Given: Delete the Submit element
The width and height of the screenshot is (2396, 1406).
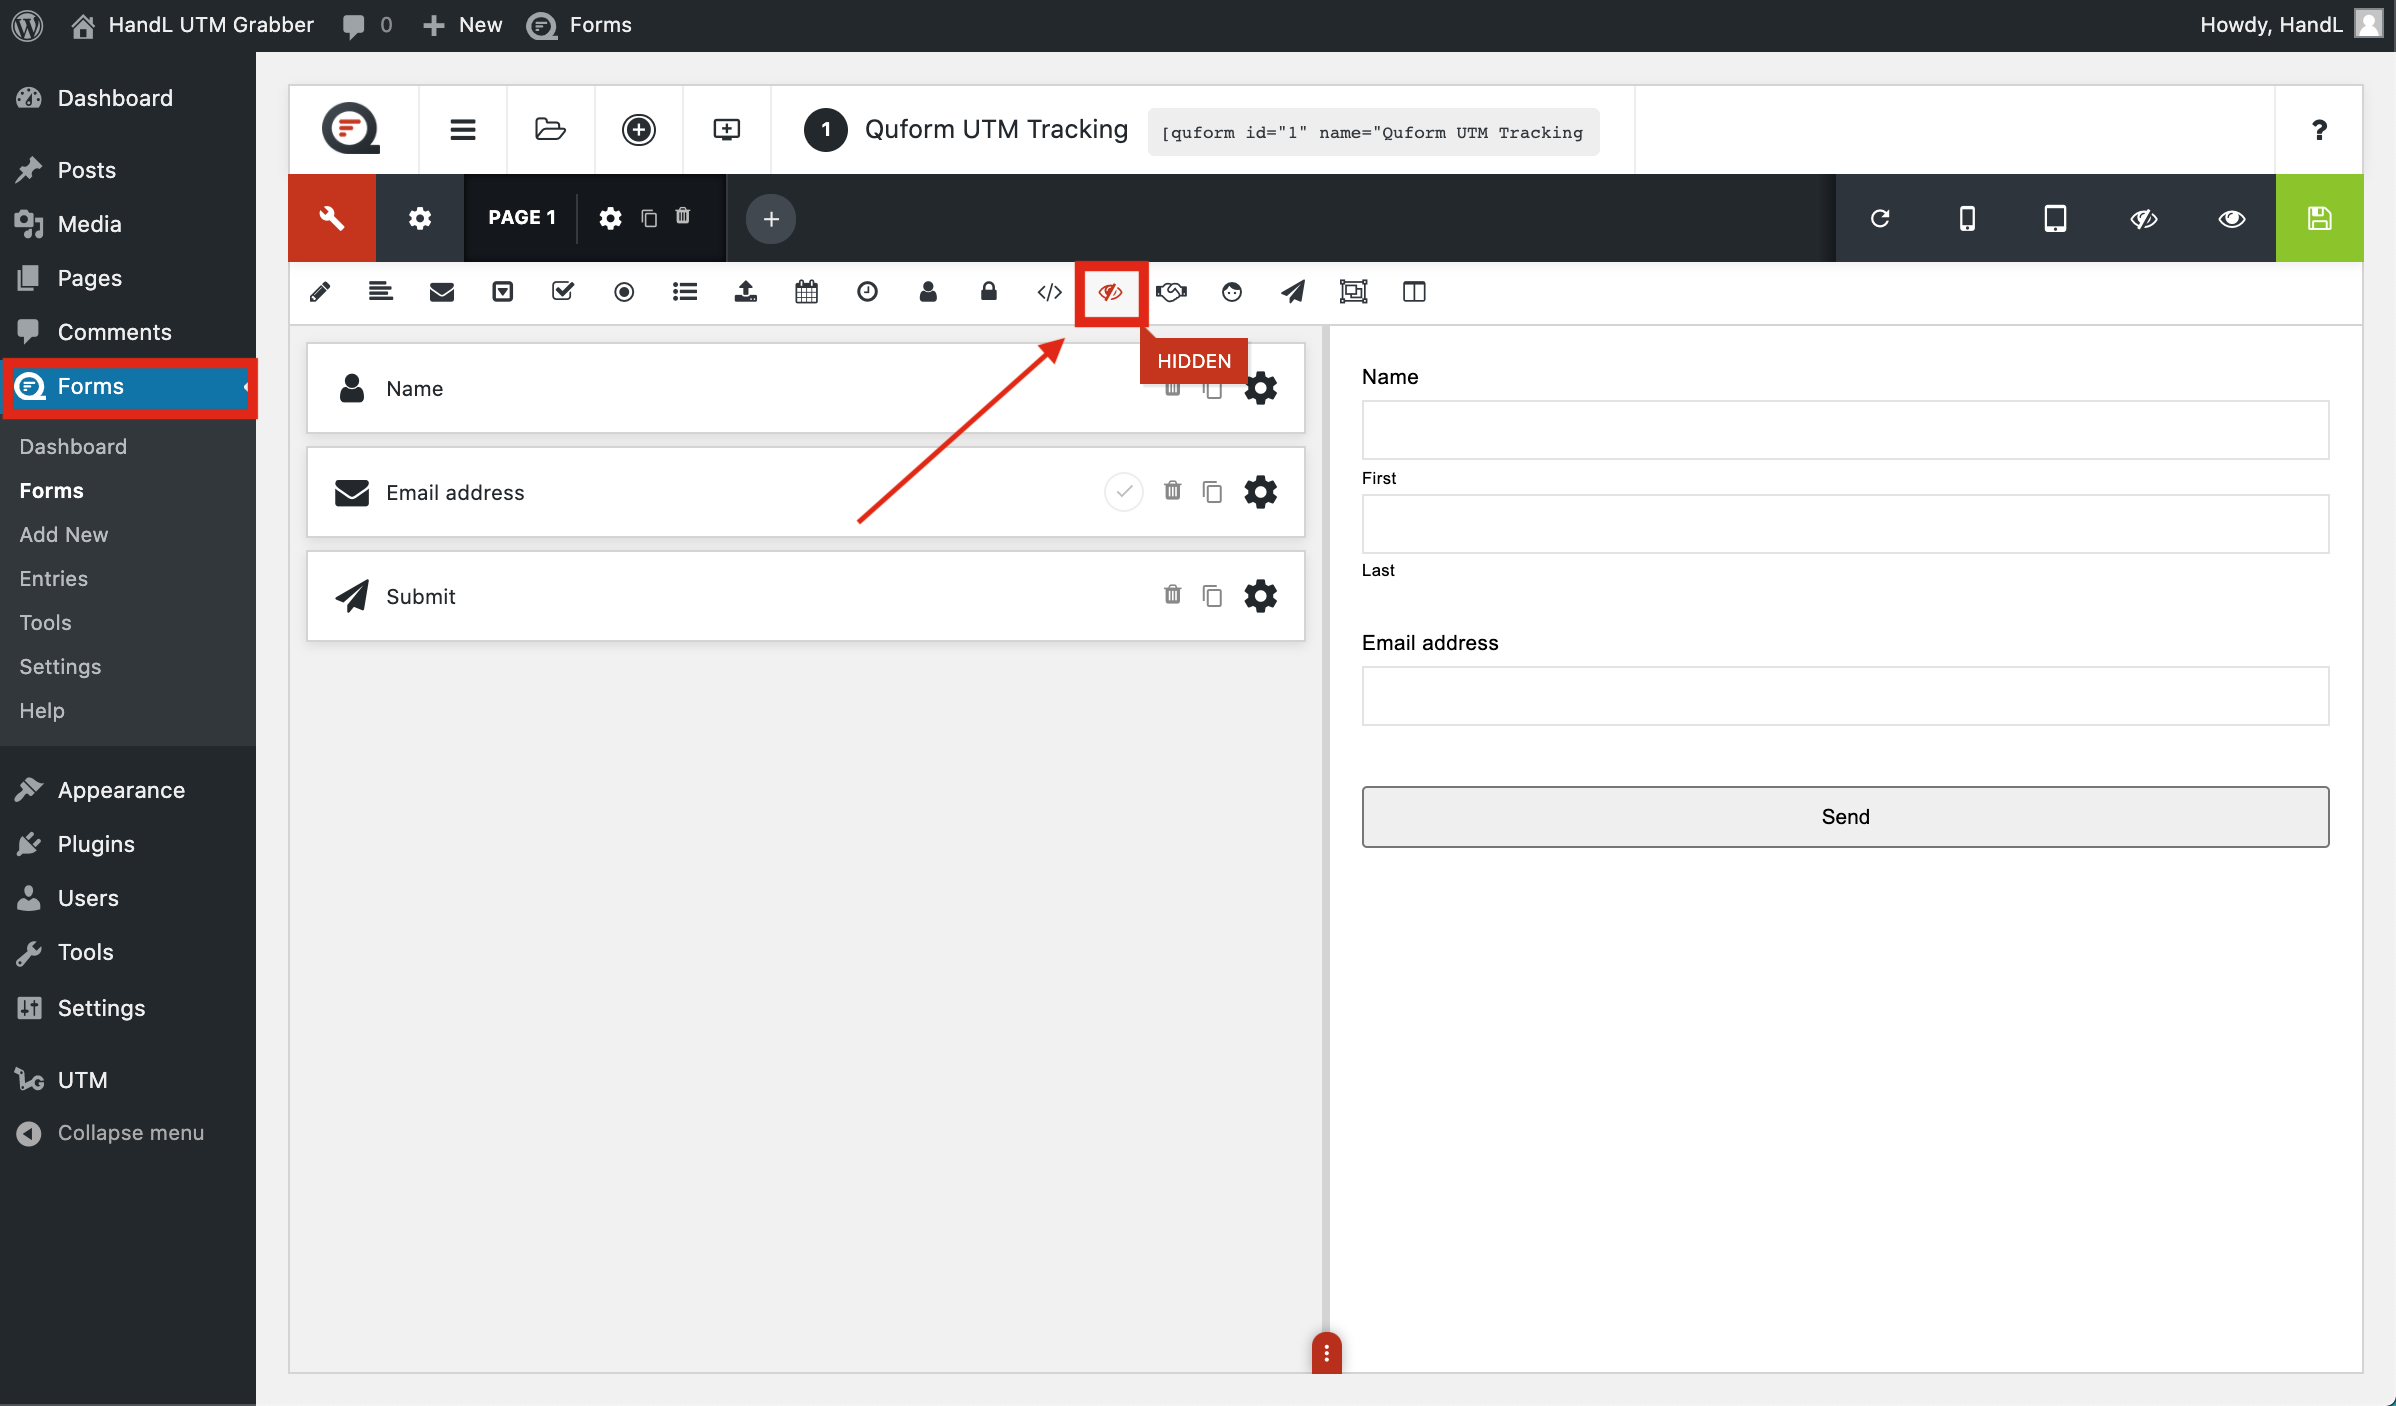Looking at the screenshot, I should click(1173, 595).
